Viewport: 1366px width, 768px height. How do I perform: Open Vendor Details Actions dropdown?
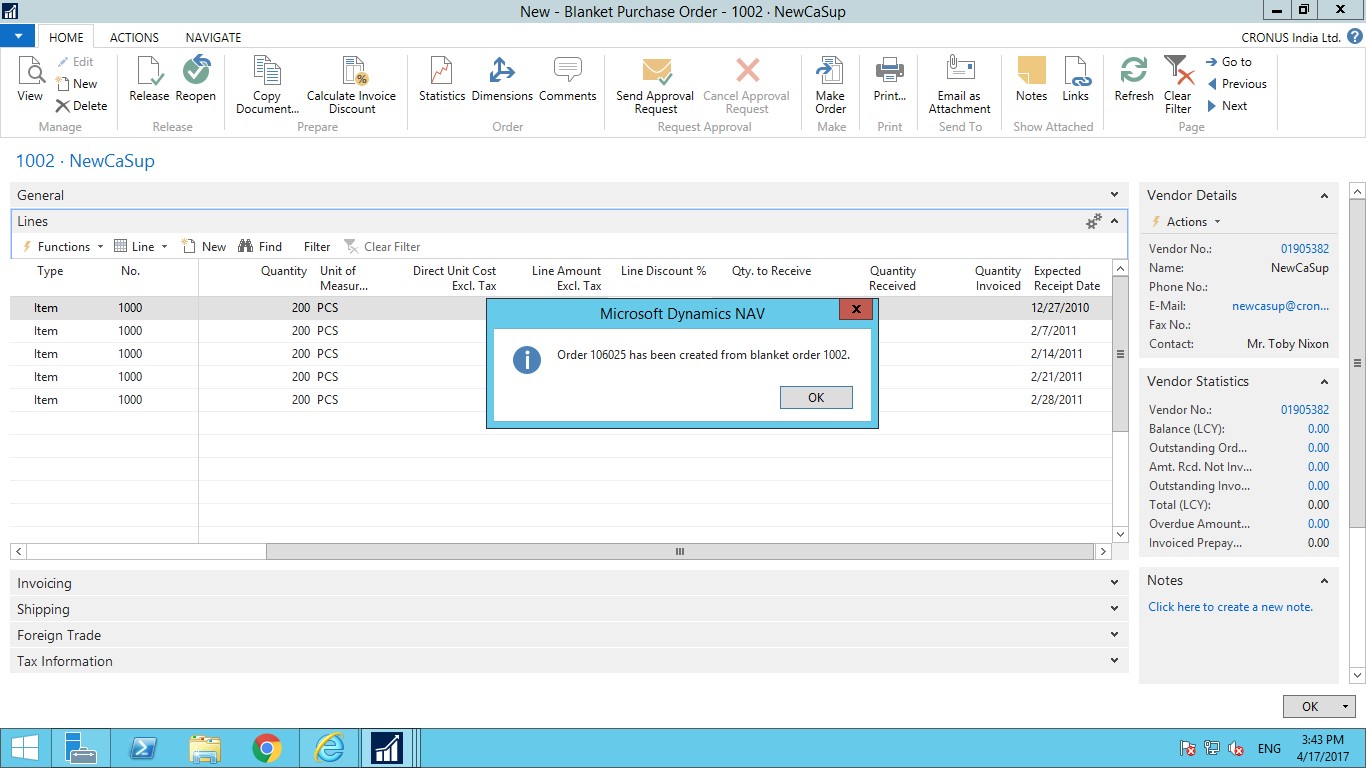point(1187,222)
